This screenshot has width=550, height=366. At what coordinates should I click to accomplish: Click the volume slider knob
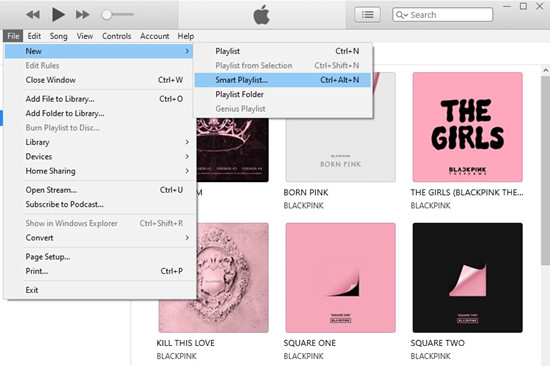(x=107, y=15)
